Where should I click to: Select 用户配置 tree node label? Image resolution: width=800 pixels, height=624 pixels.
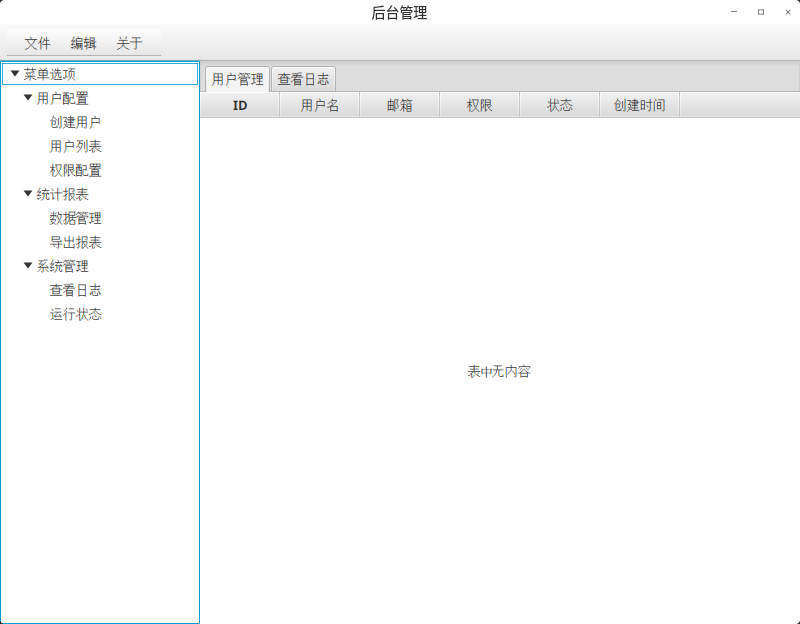tap(63, 98)
